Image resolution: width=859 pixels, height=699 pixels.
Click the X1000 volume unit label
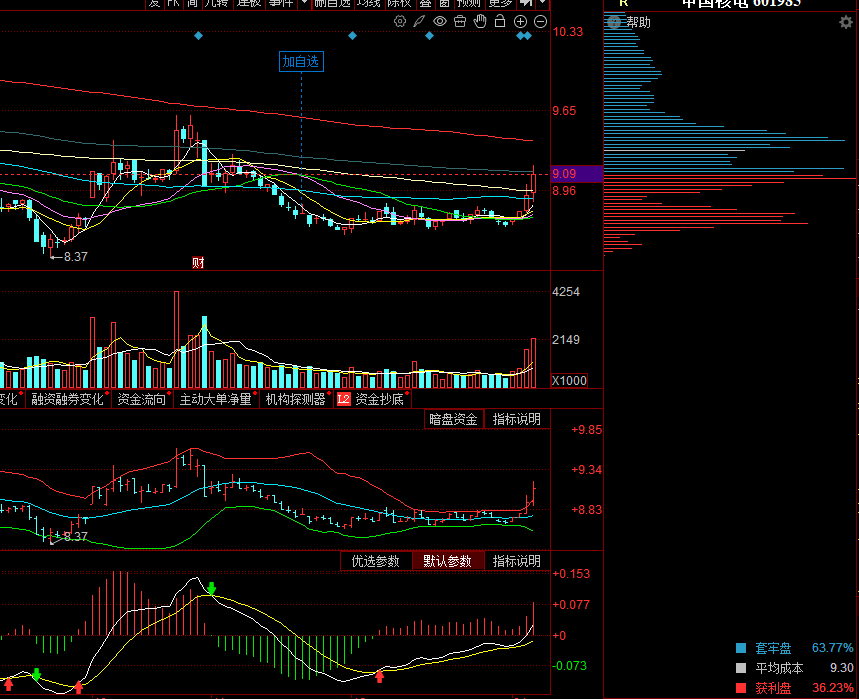[569, 380]
